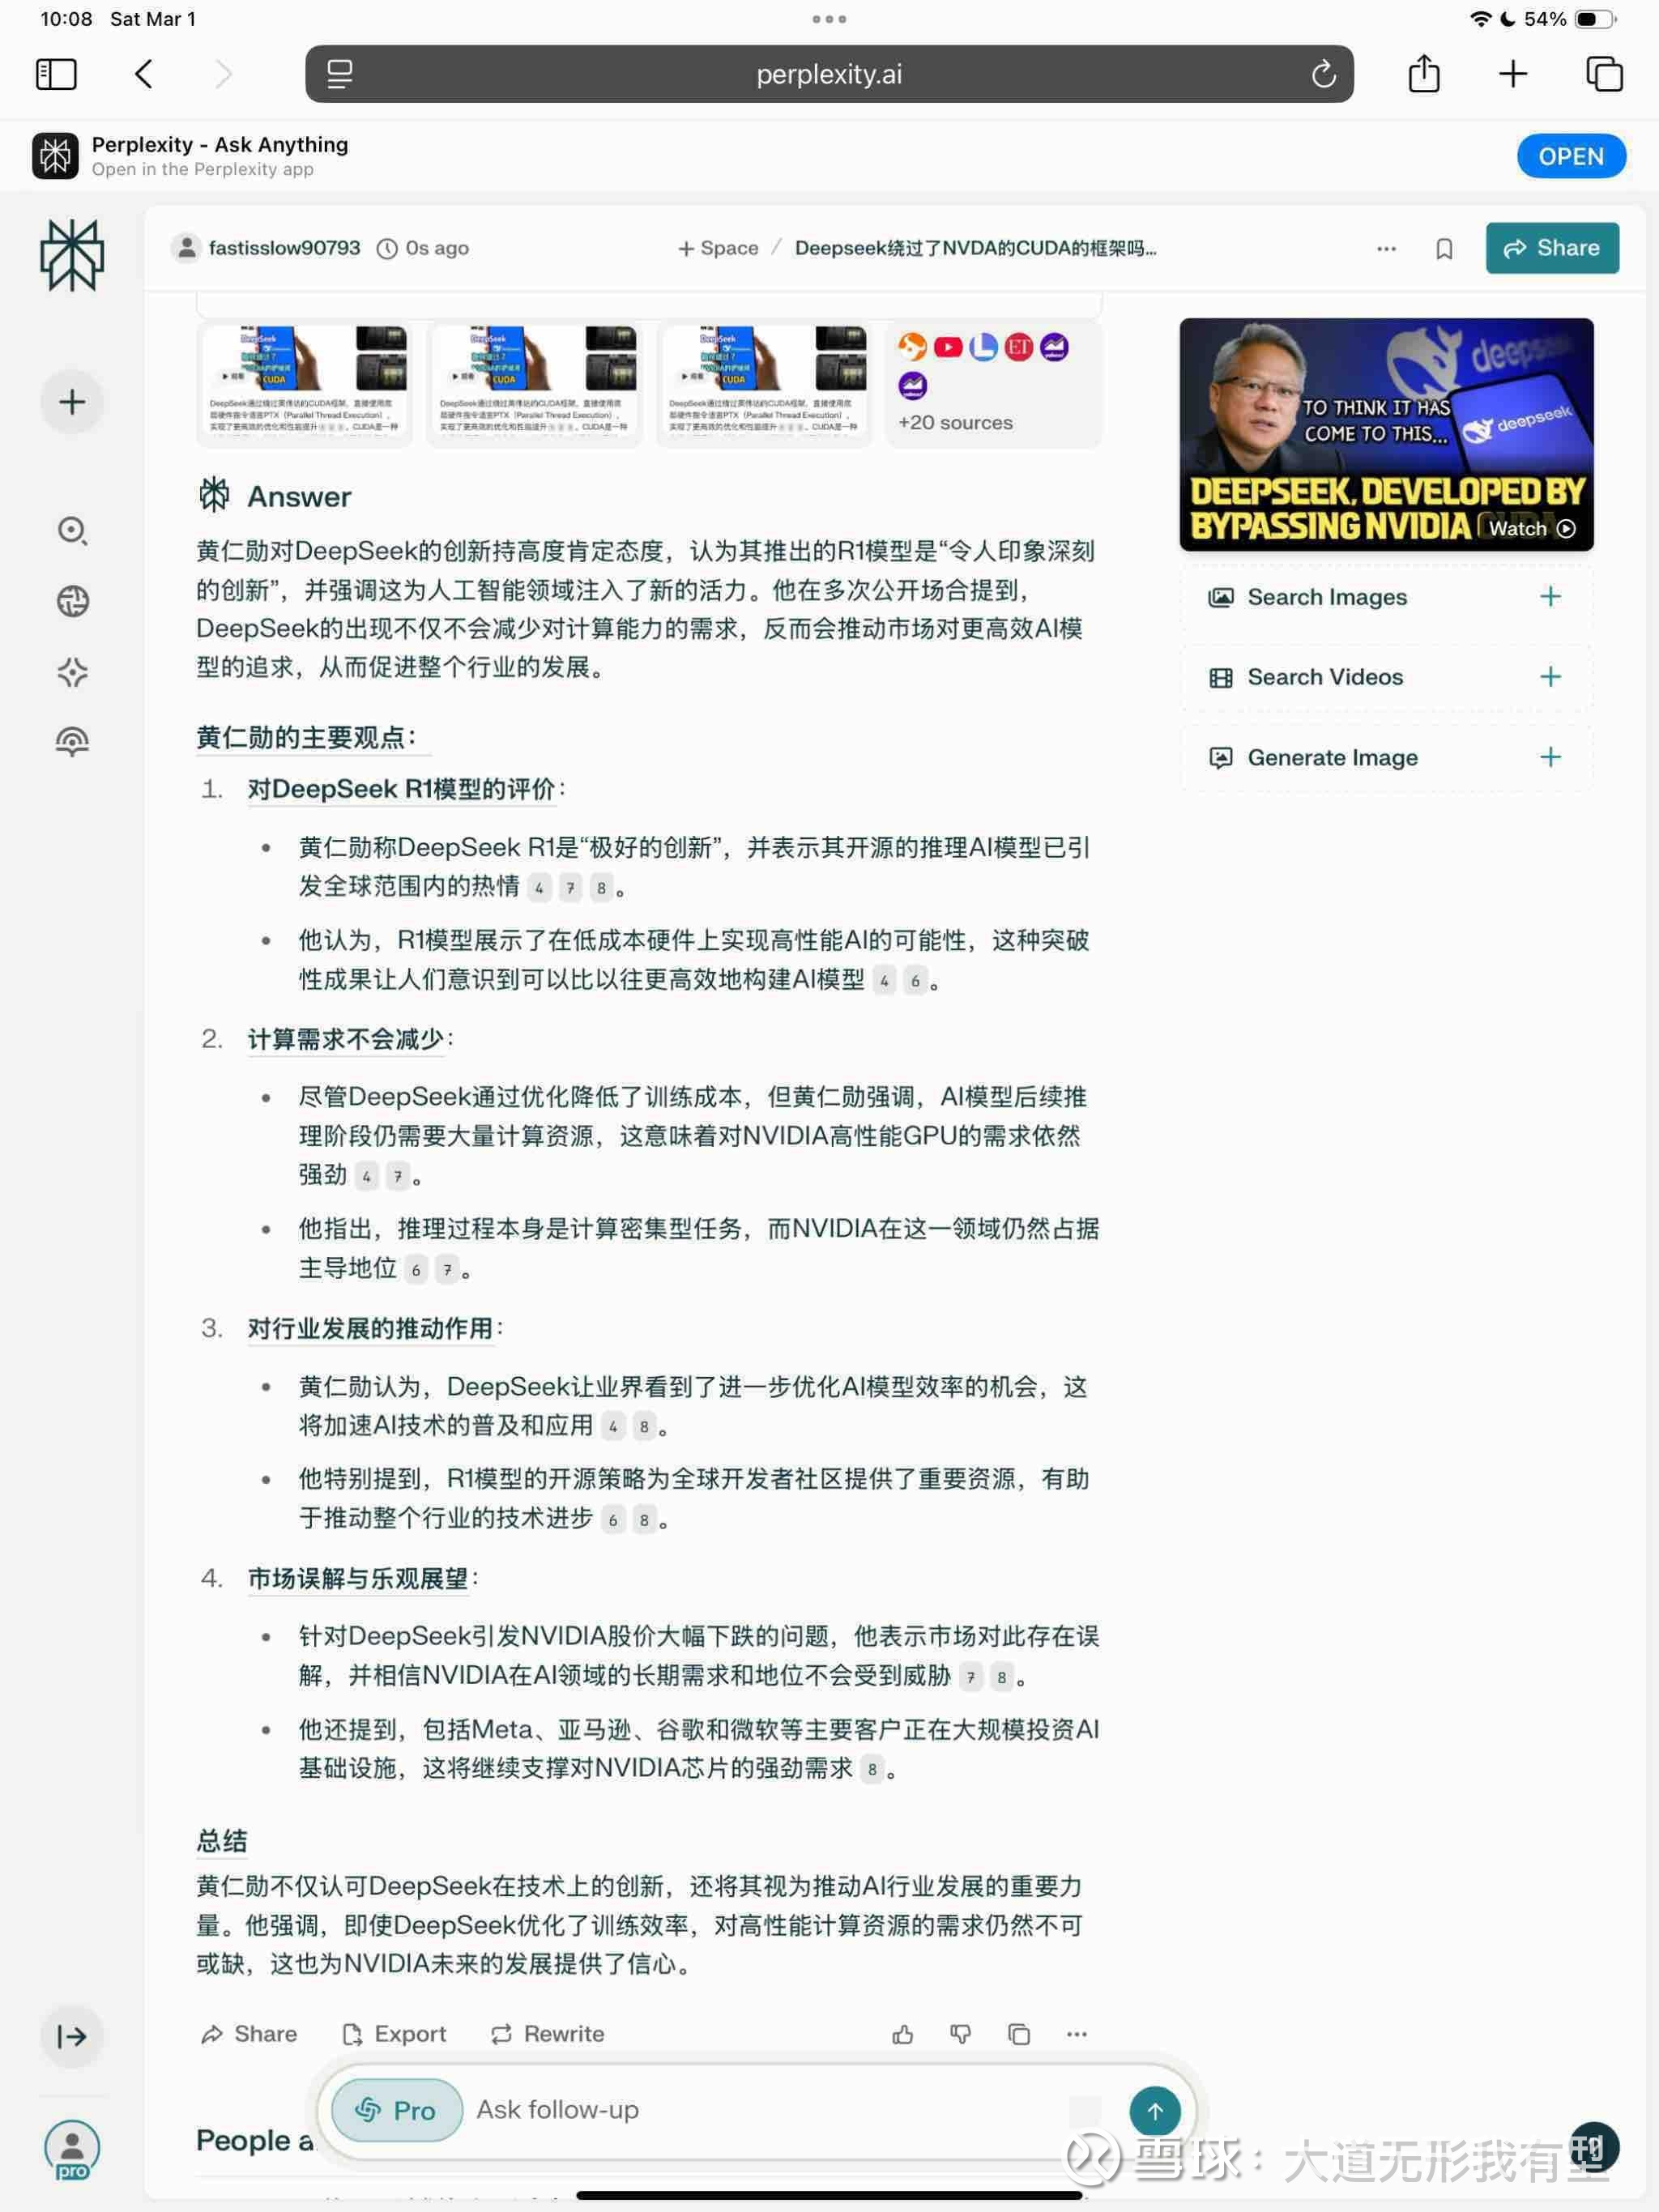Expand Search Videos option

[x=1386, y=677]
